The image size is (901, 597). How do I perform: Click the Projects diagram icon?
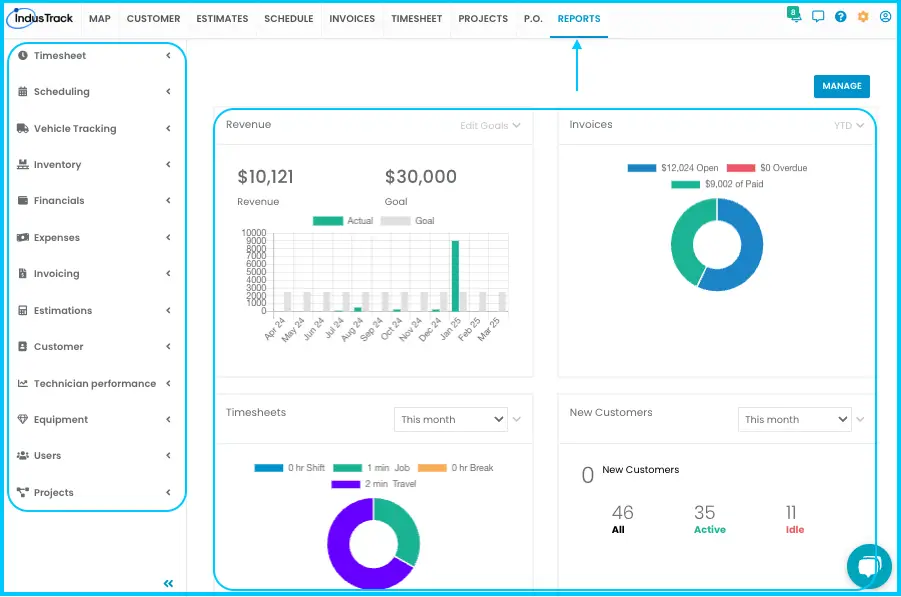pyautogui.click(x=22, y=492)
